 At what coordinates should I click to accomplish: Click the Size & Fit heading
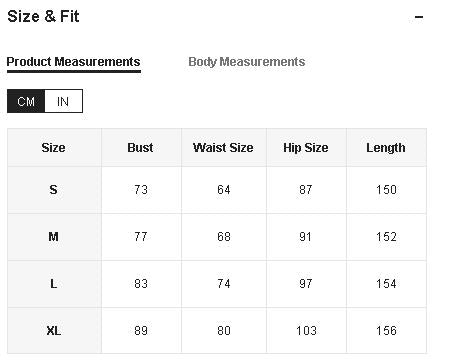coord(43,16)
